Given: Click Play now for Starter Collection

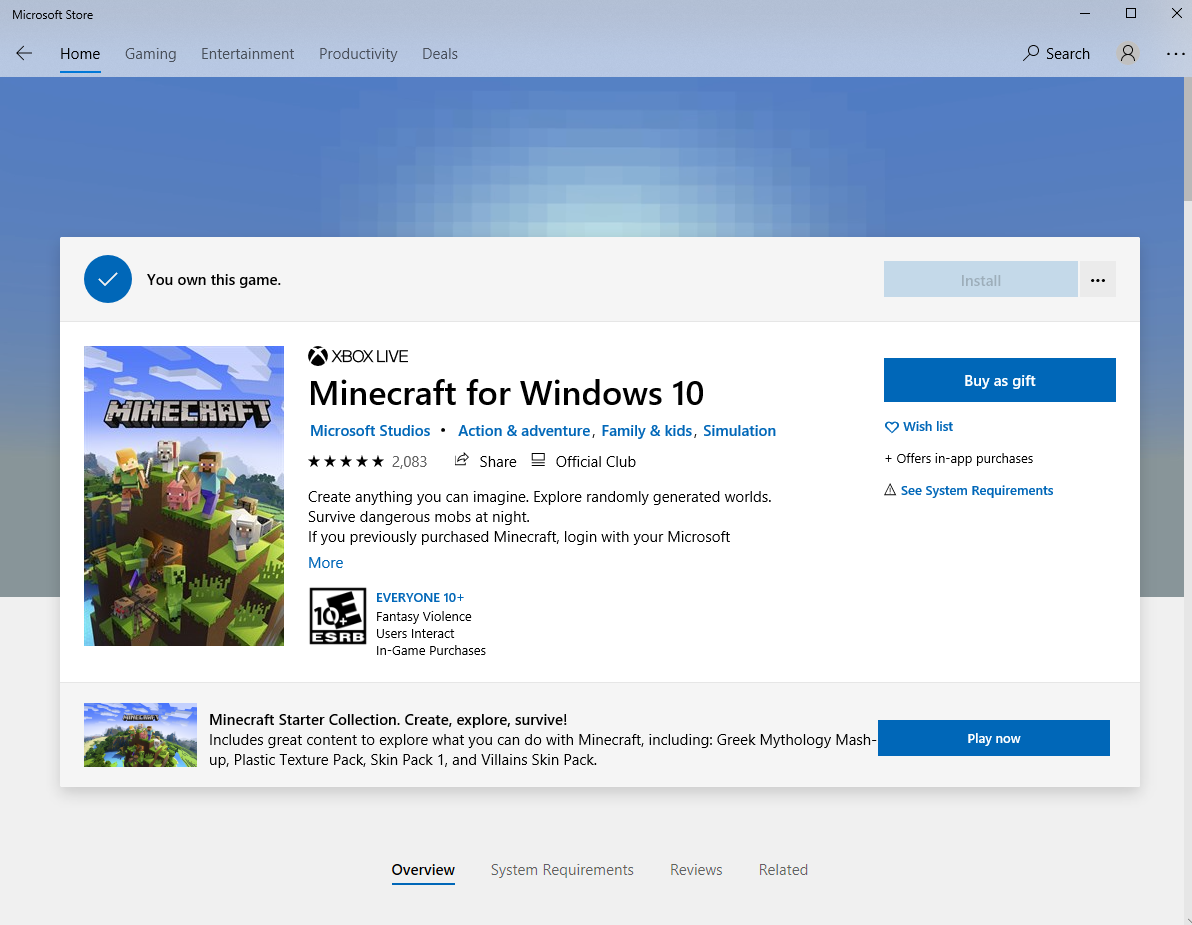Looking at the screenshot, I should tap(994, 738).
